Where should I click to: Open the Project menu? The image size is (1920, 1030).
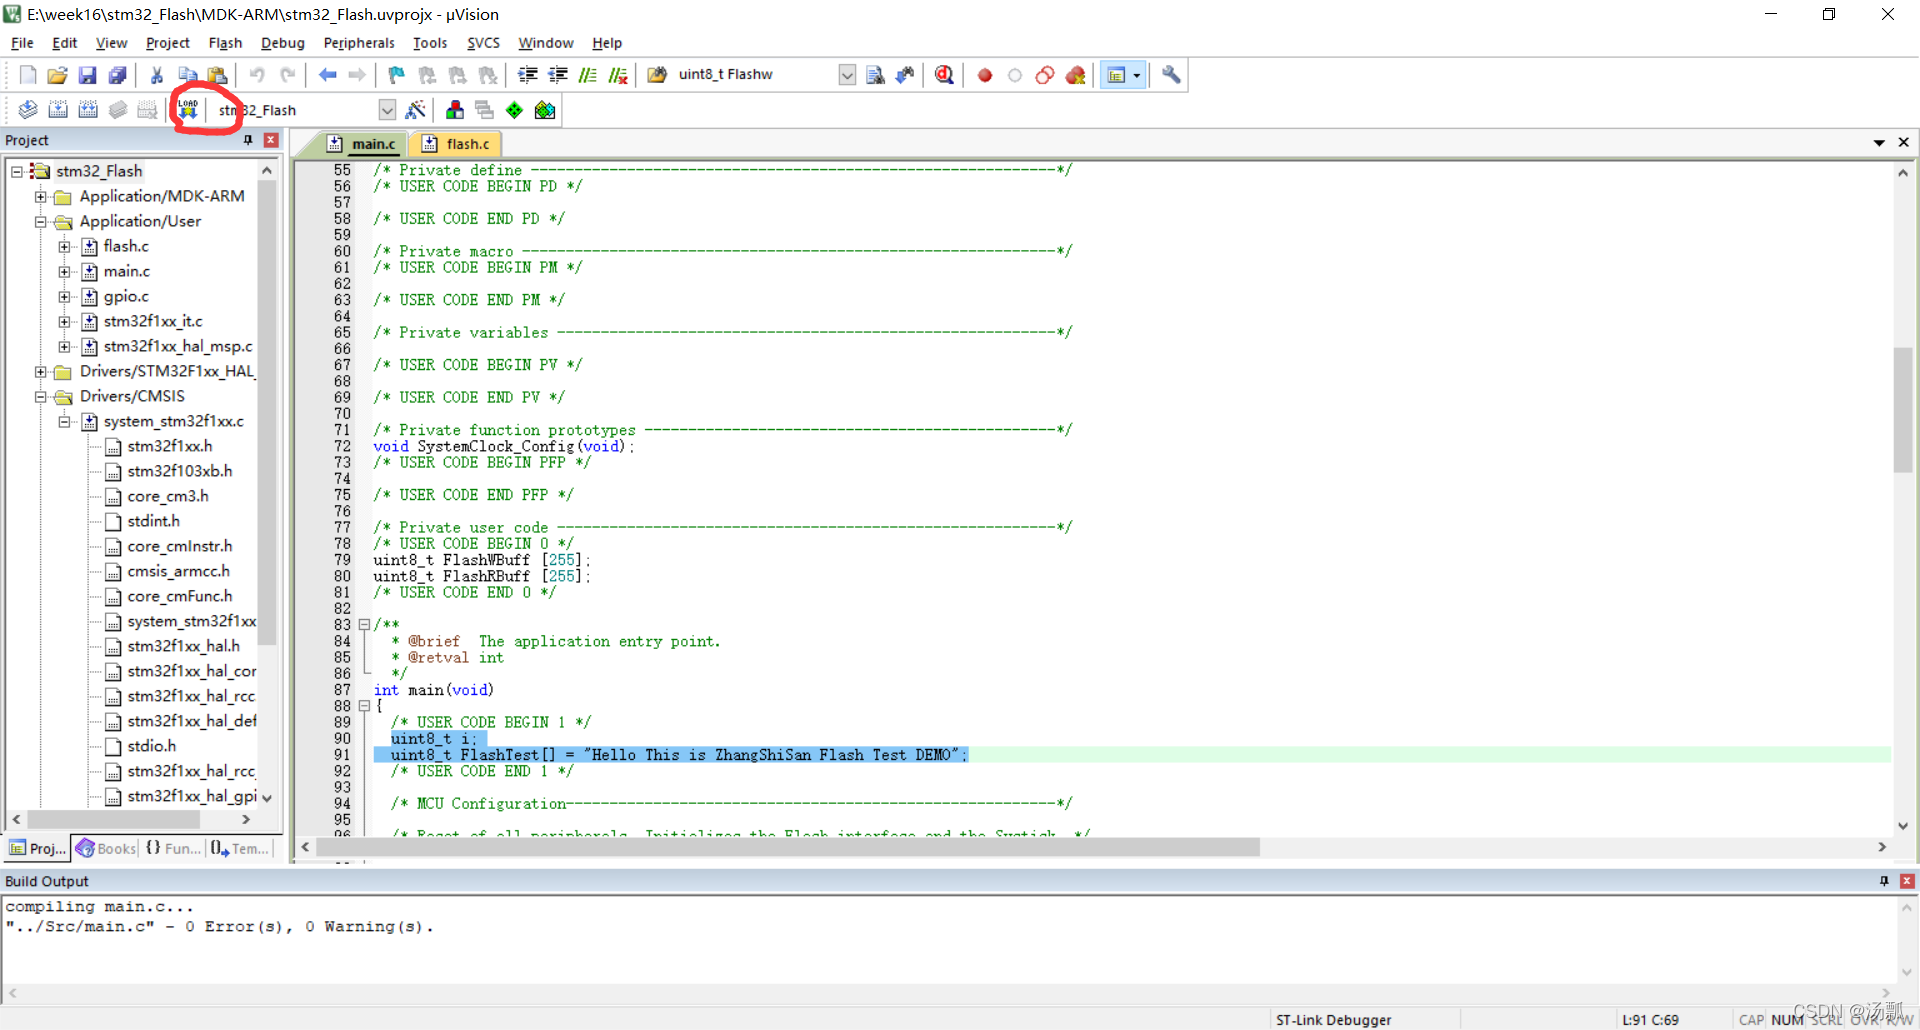tap(167, 43)
